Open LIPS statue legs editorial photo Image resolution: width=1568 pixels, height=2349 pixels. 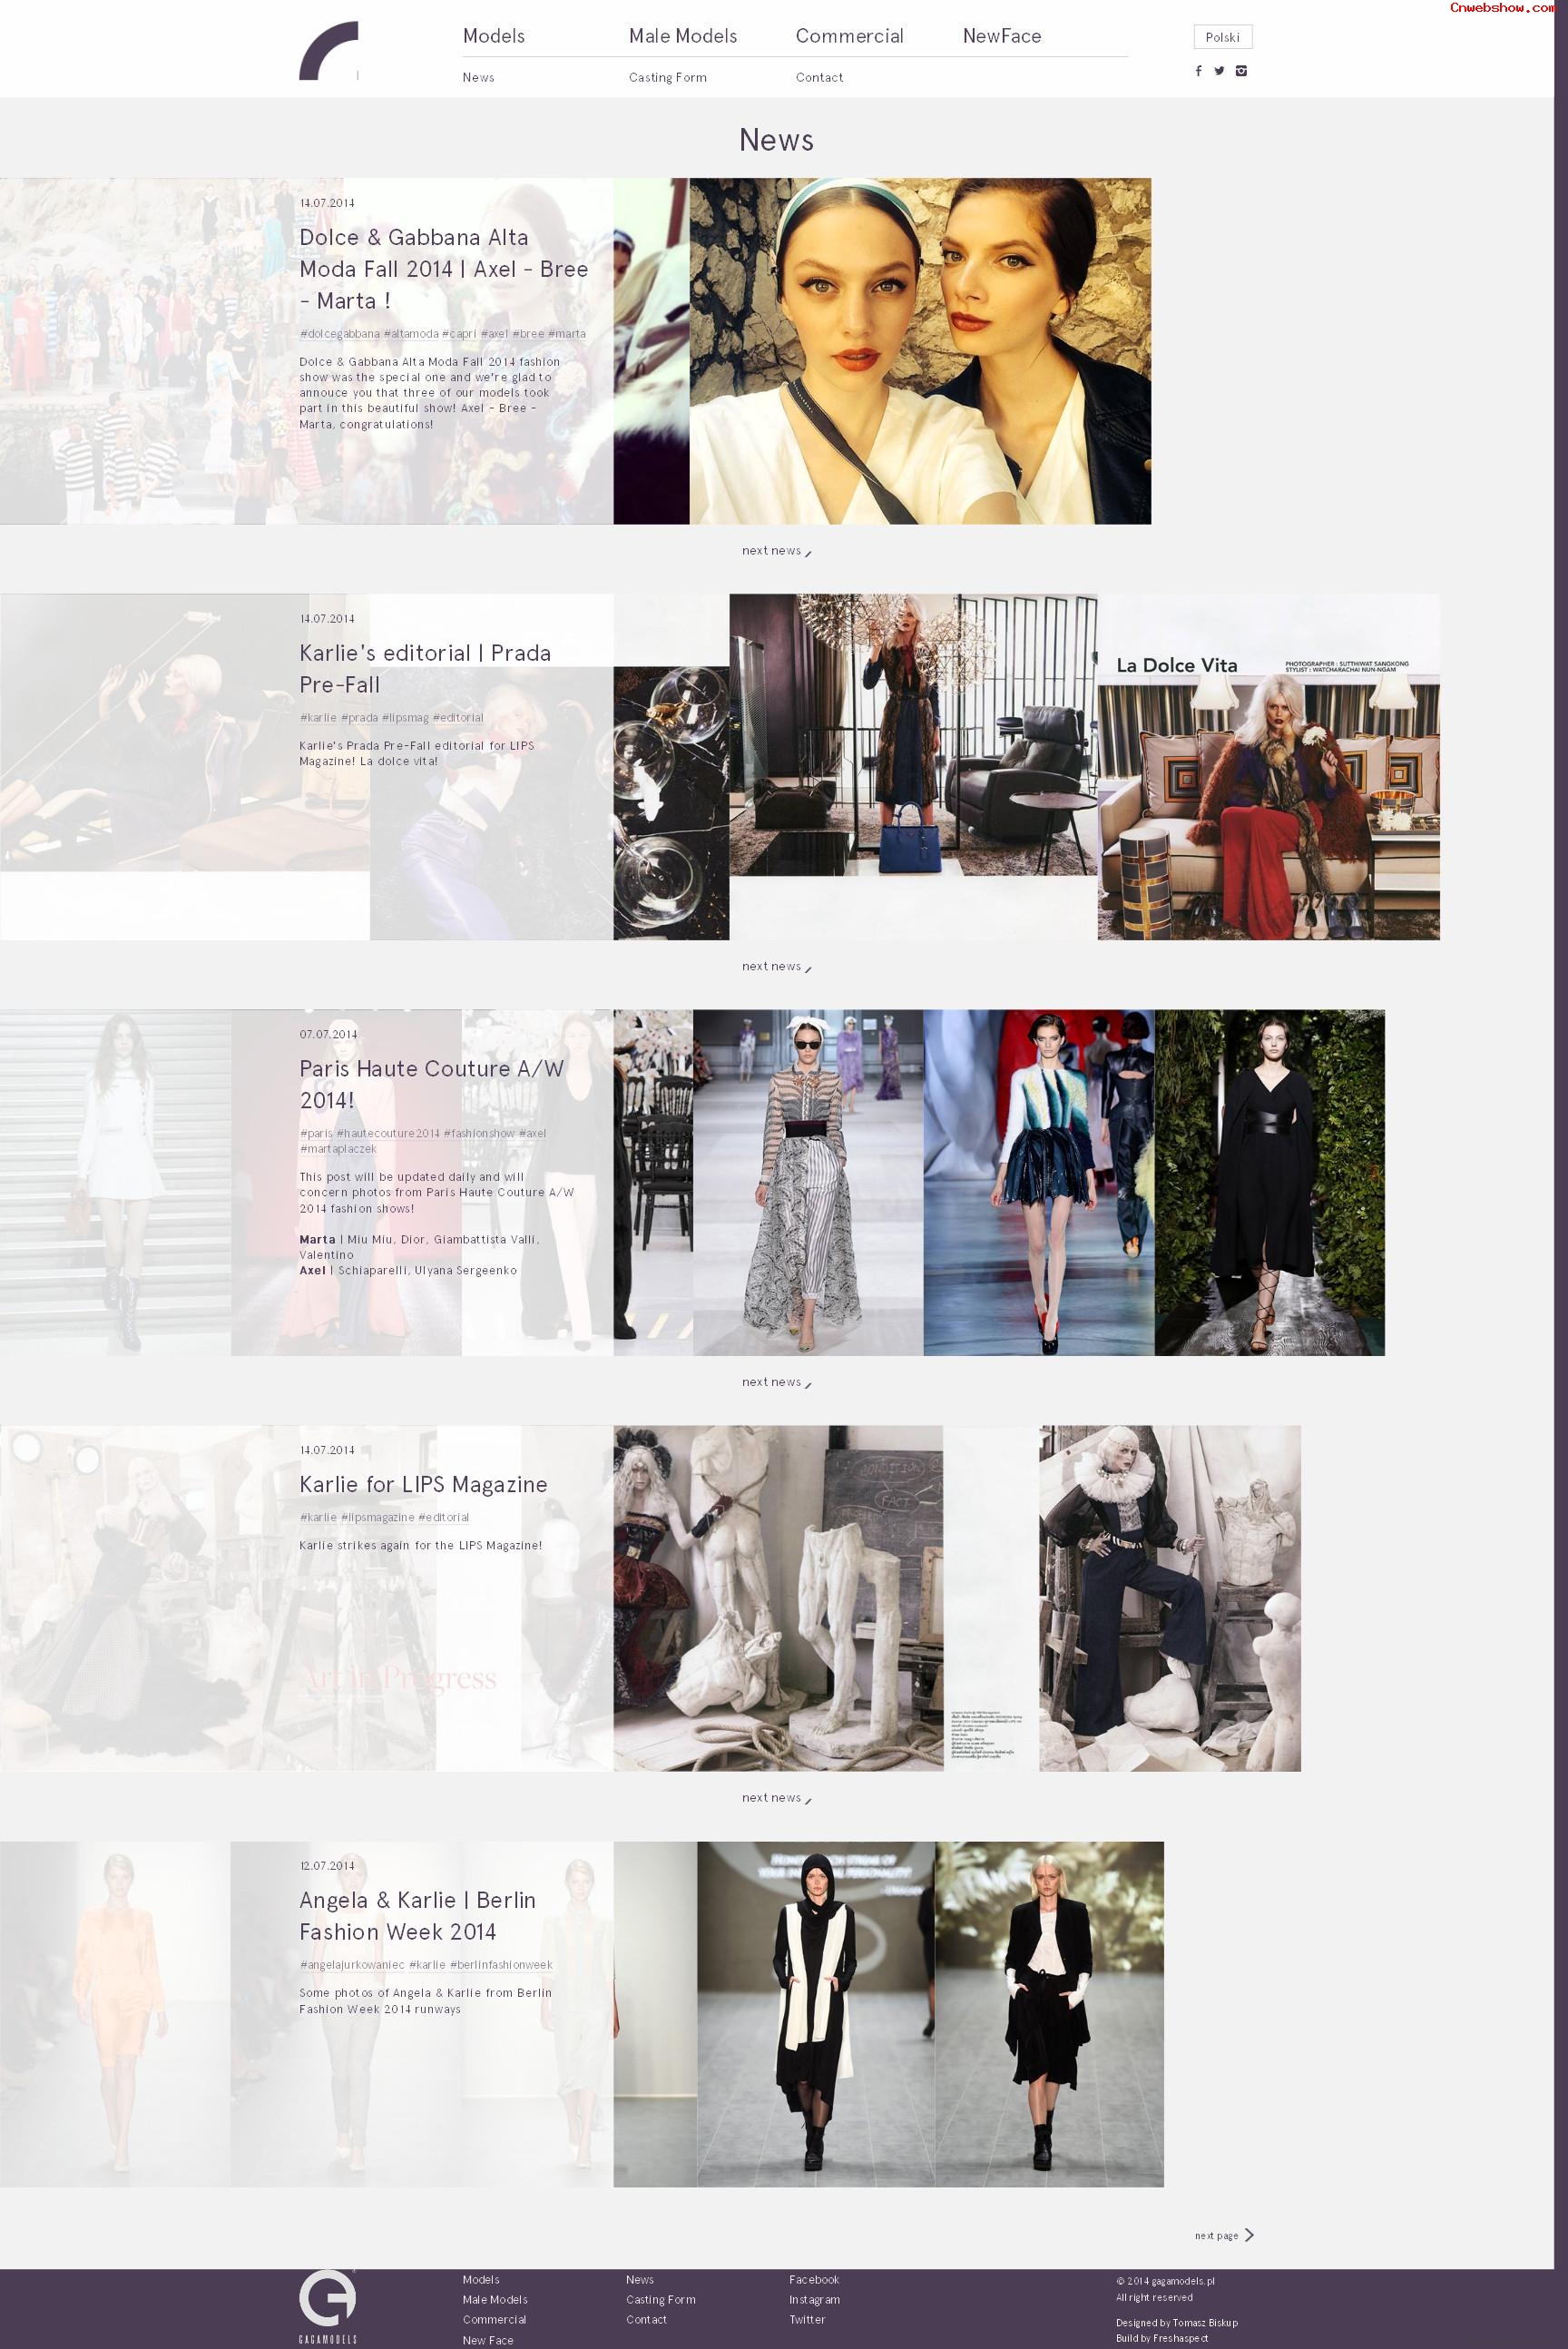tap(778, 1599)
